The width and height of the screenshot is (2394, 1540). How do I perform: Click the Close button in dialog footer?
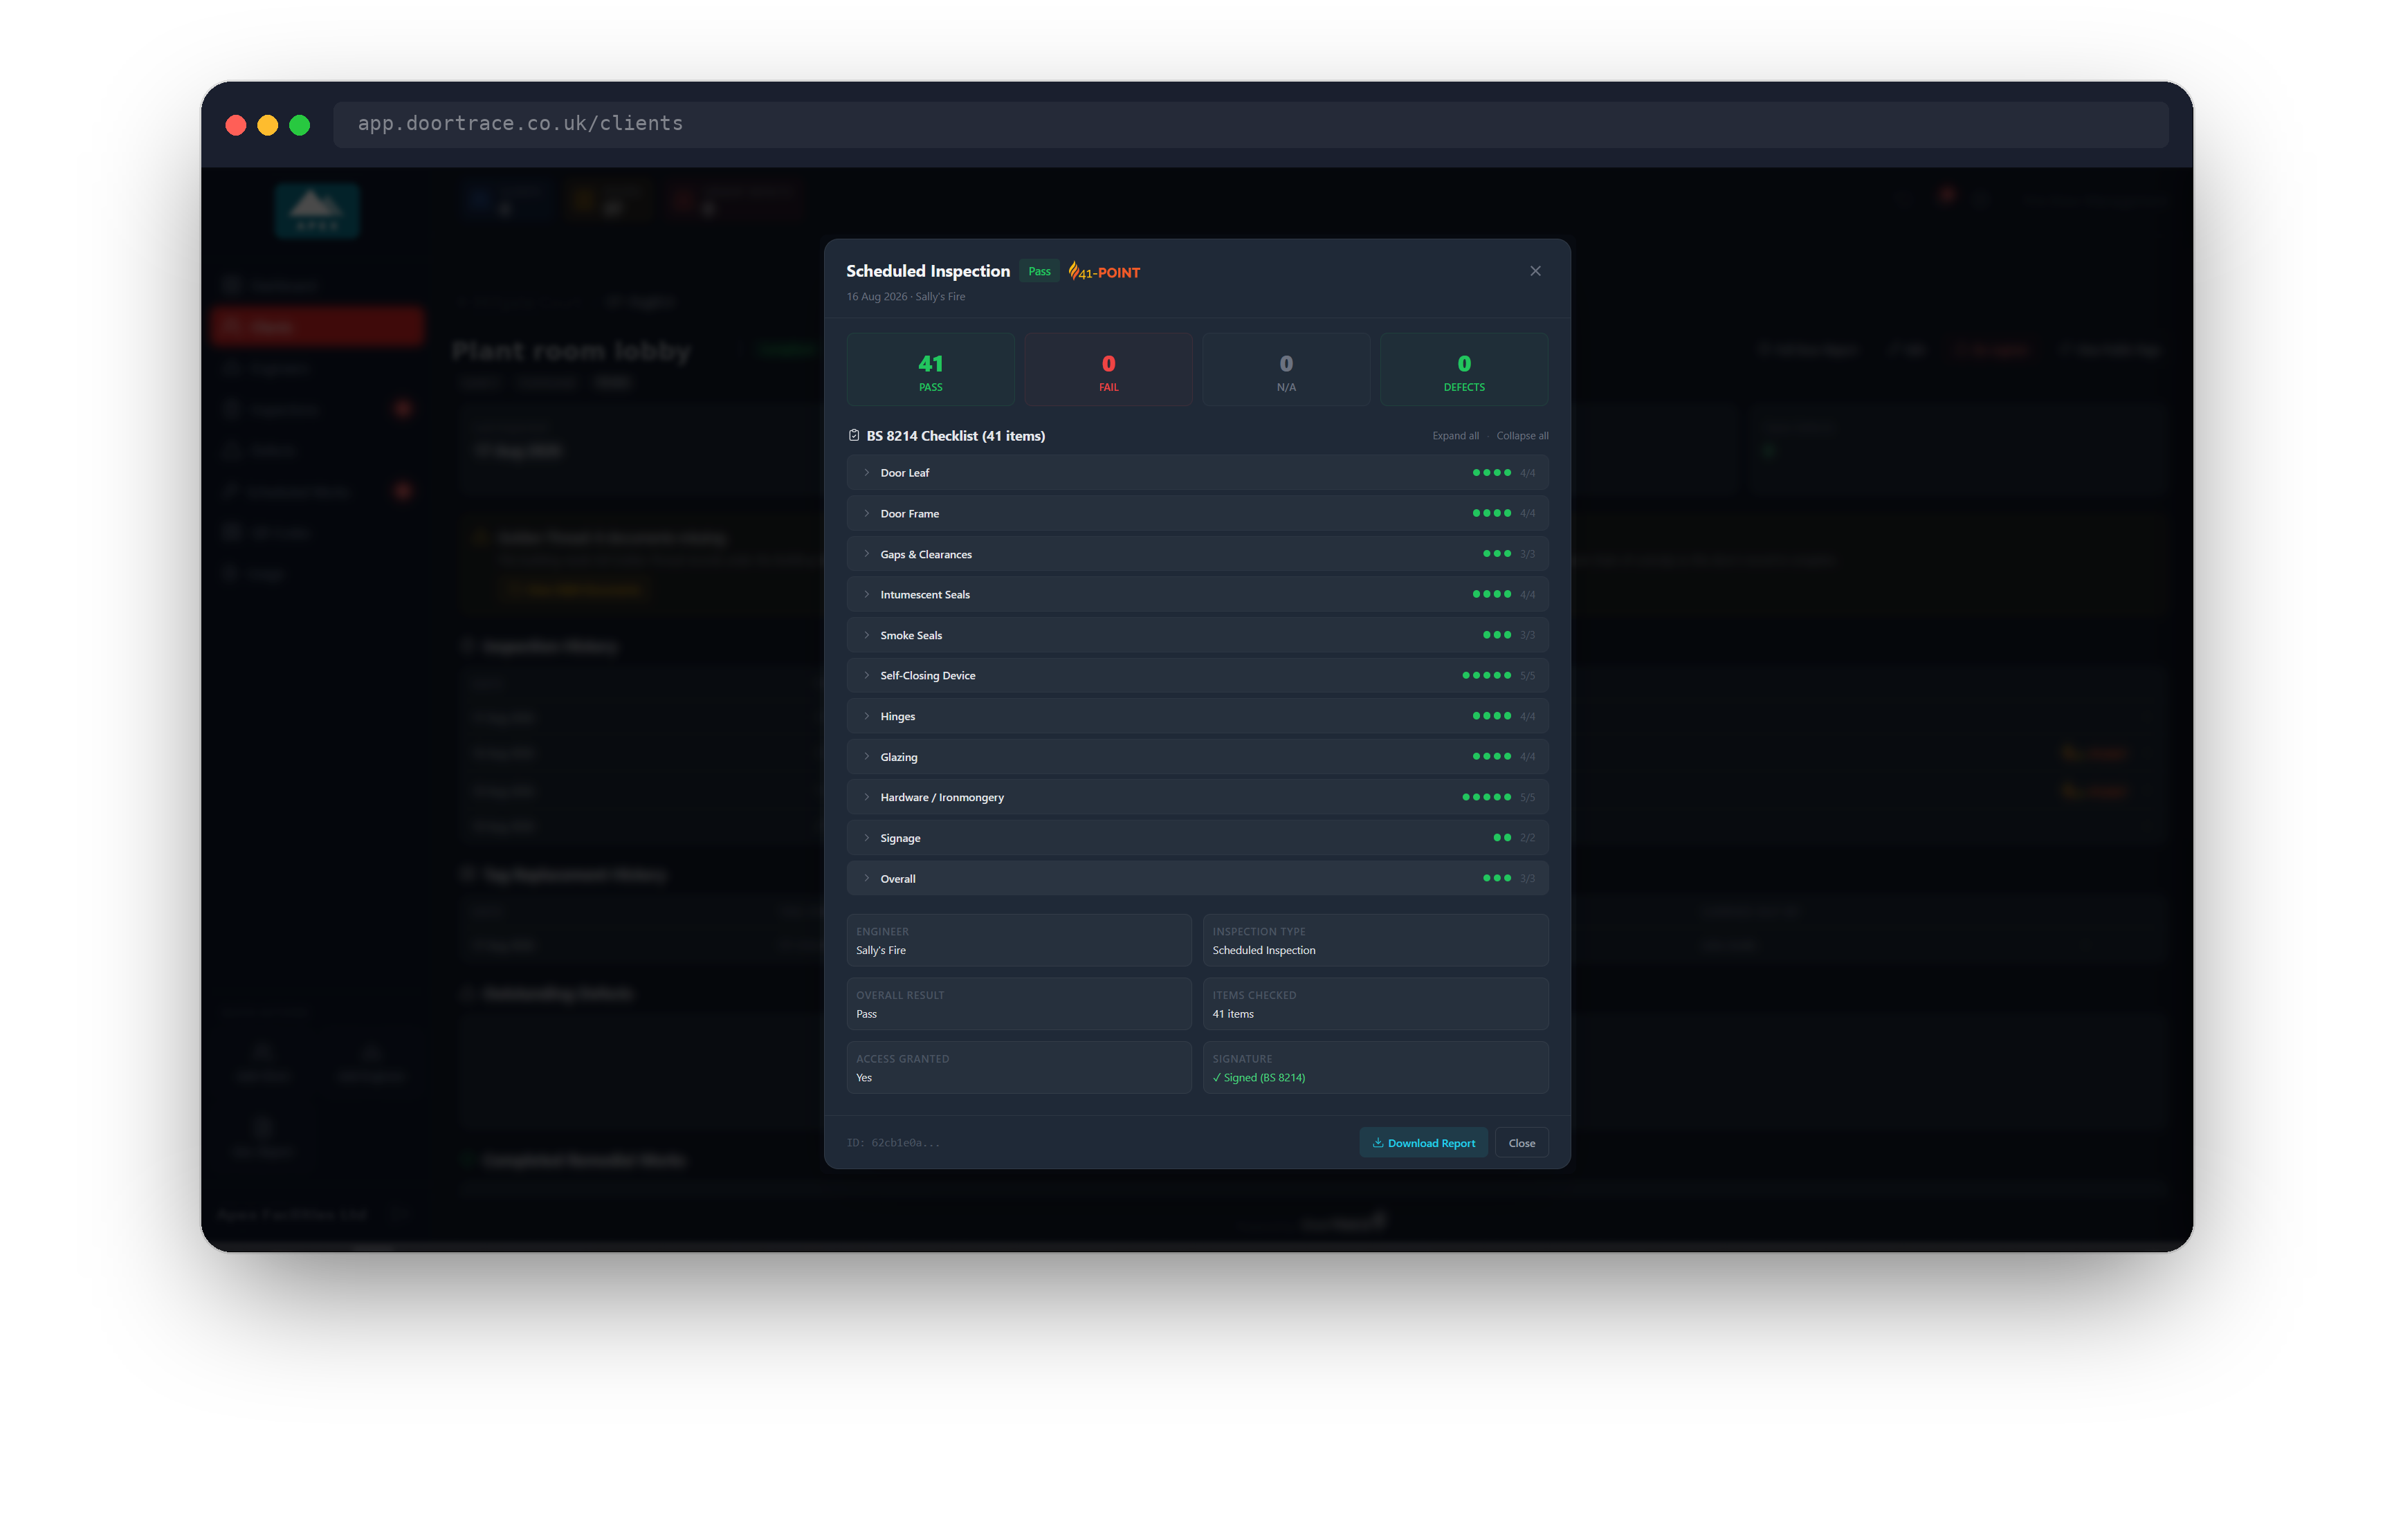[1521, 1143]
